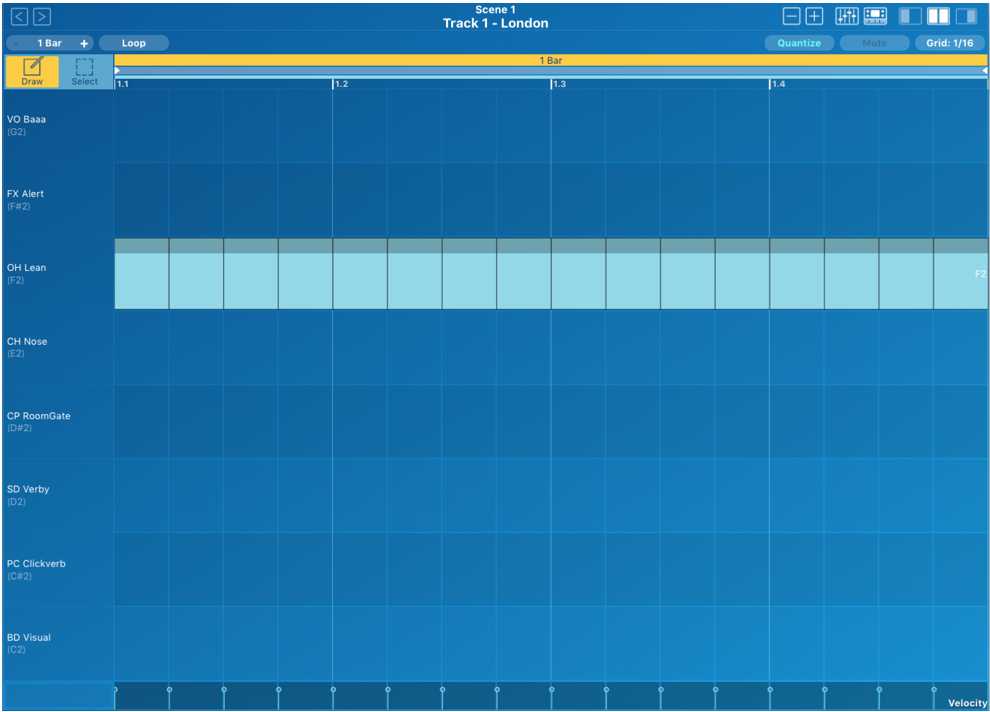
Task: Preview the SD Verby (D2) lane
Action: point(58,495)
